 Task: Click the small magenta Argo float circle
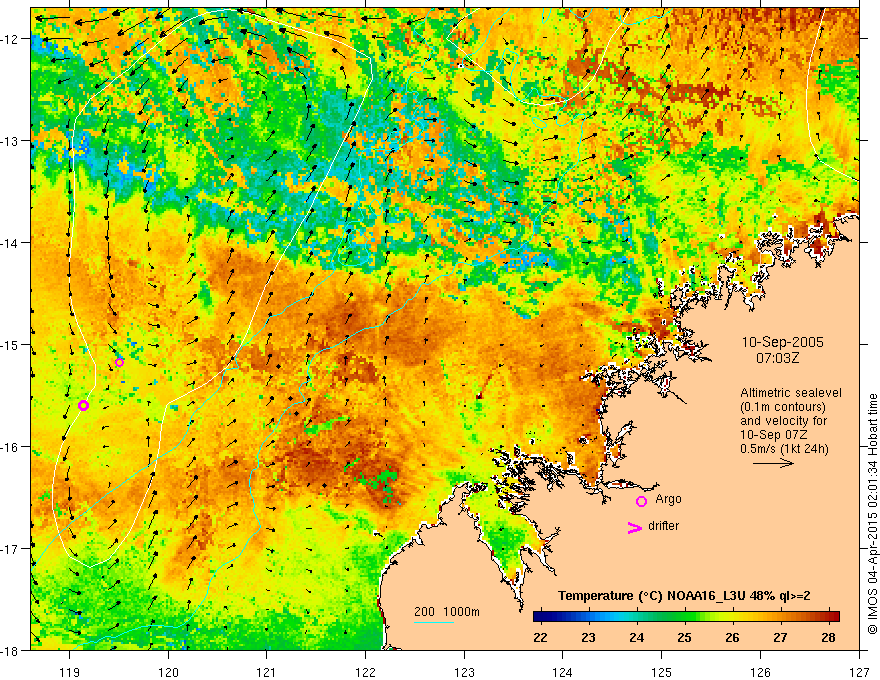pyautogui.click(x=120, y=362)
